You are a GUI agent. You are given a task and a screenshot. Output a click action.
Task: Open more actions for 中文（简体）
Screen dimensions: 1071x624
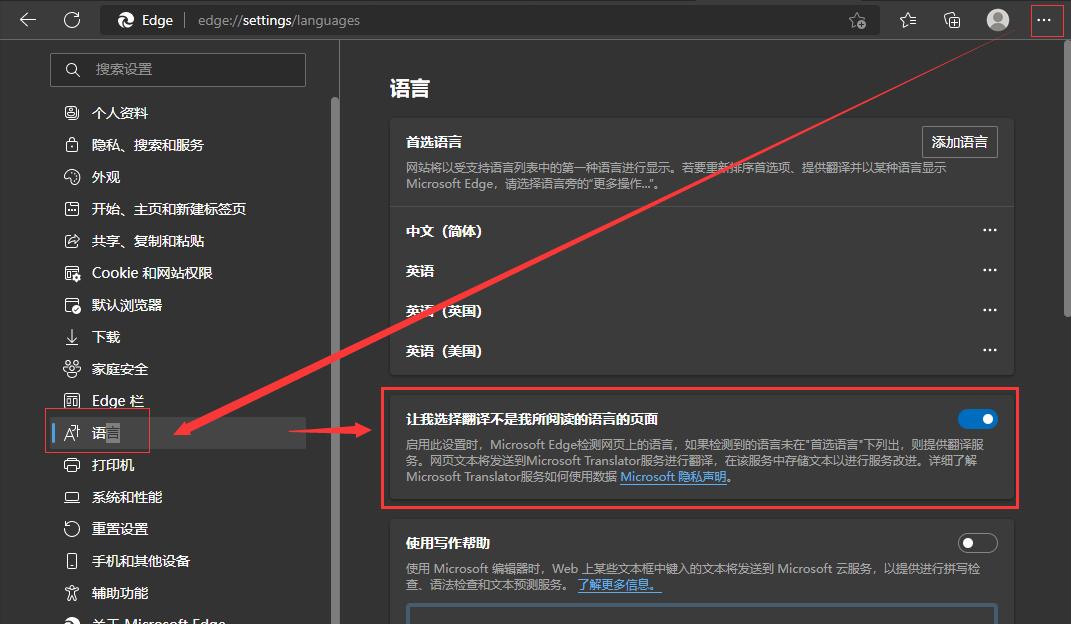[989, 230]
